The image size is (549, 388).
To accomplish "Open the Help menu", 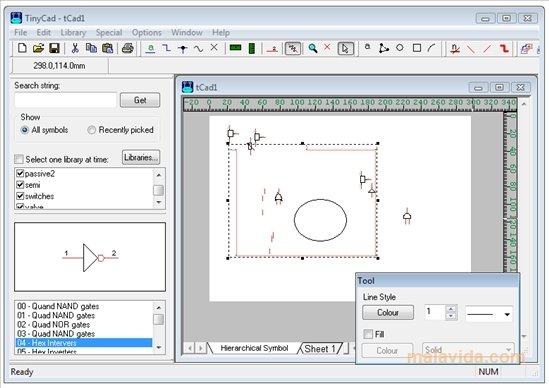I will coord(221,33).
